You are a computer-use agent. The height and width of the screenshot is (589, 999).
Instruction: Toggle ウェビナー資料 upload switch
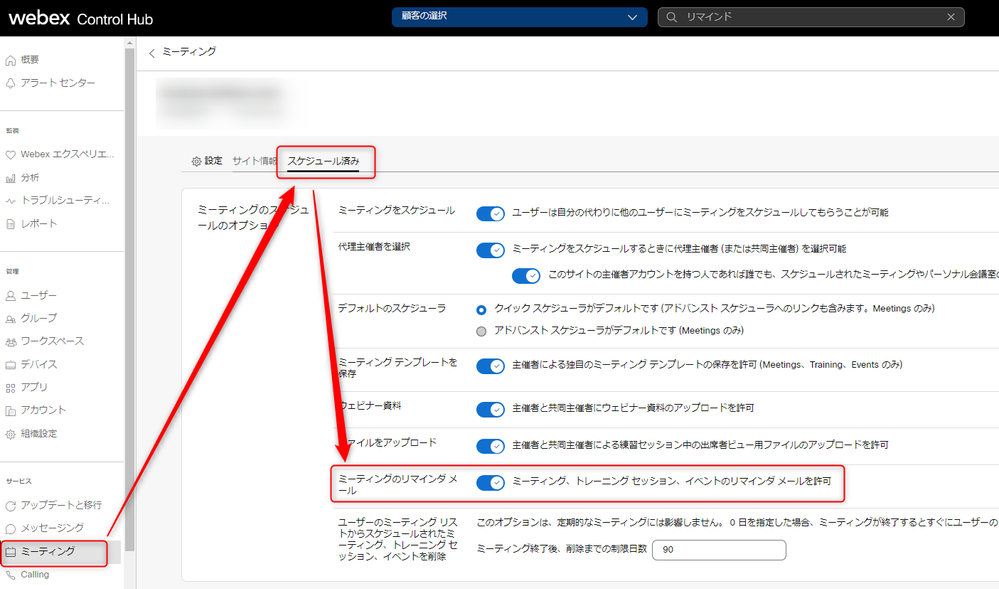coord(491,409)
